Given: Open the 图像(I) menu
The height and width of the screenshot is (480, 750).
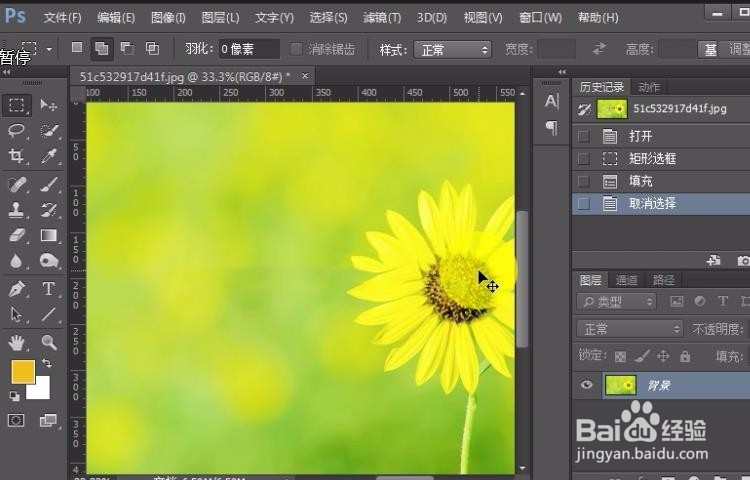Looking at the screenshot, I should [168, 18].
